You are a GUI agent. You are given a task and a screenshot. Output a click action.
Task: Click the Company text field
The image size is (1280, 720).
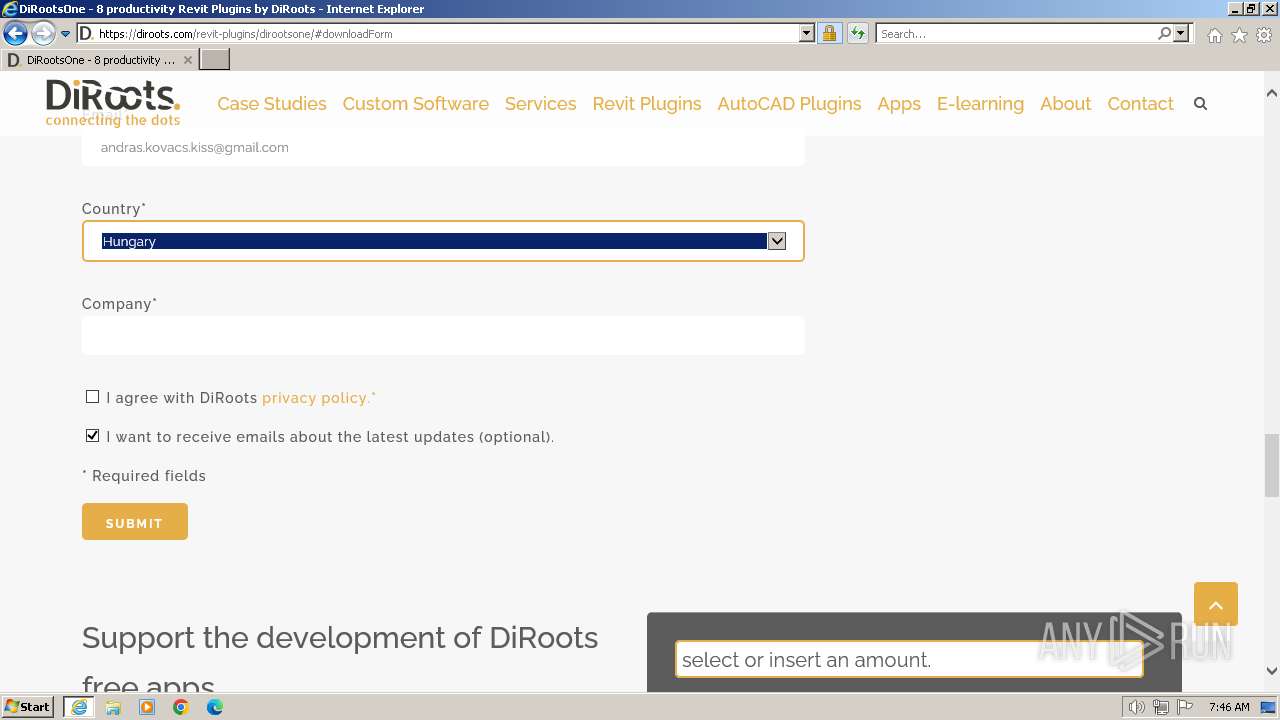[x=443, y=336]
